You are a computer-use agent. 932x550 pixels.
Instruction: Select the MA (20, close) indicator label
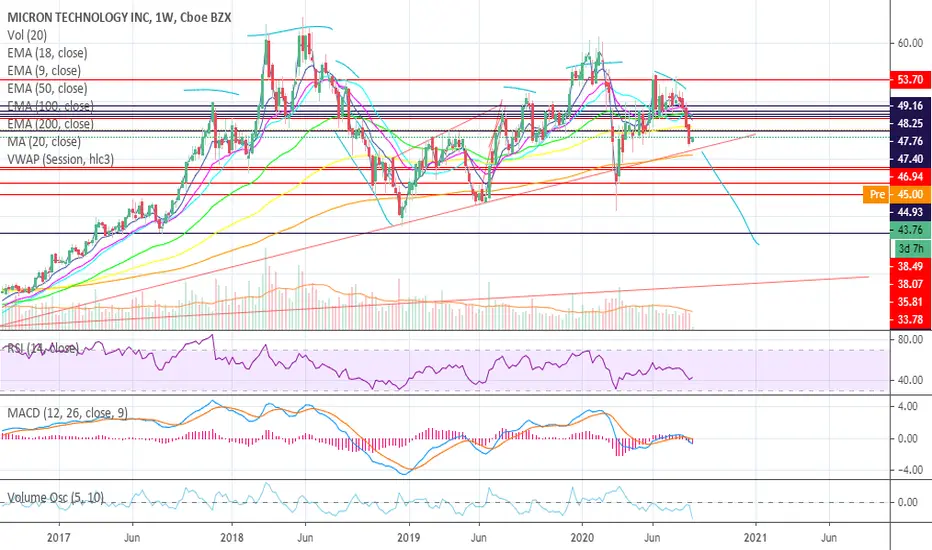(44, 142)
